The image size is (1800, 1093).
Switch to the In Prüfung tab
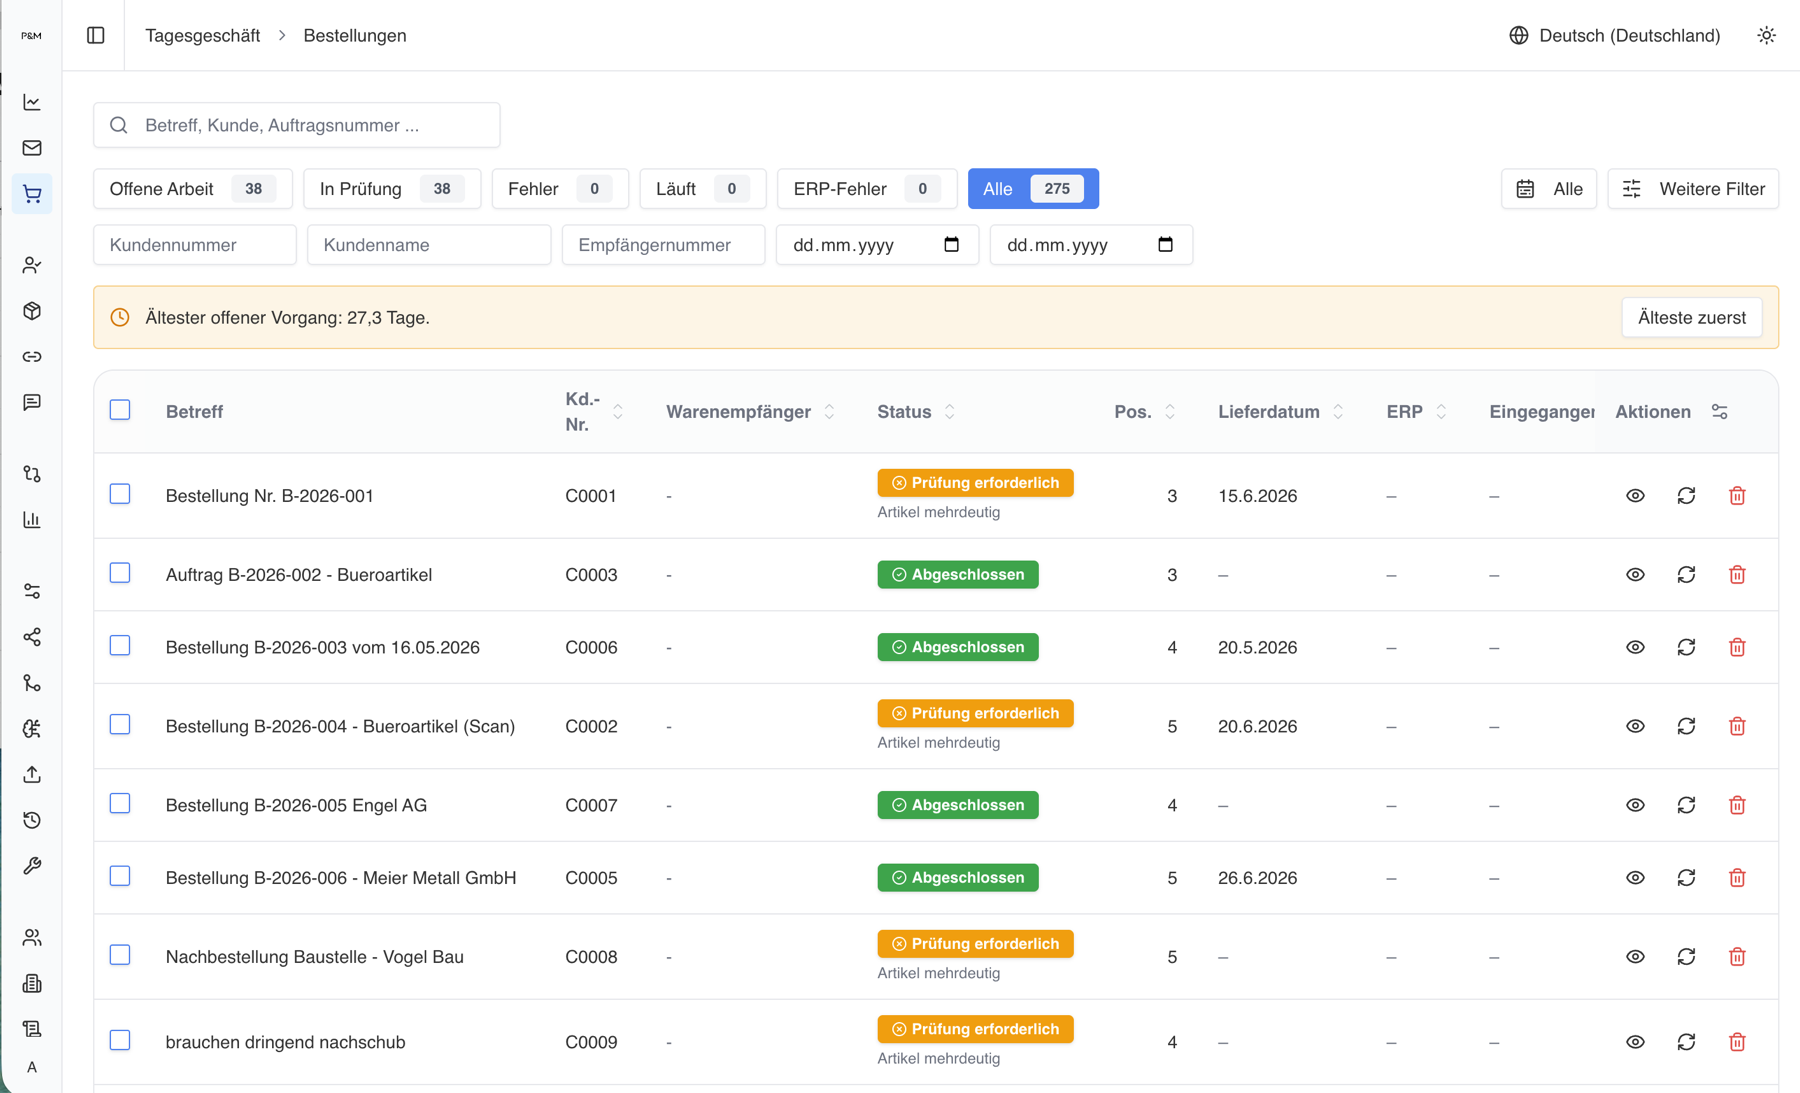pyautogui.click(x=392, y=189)
